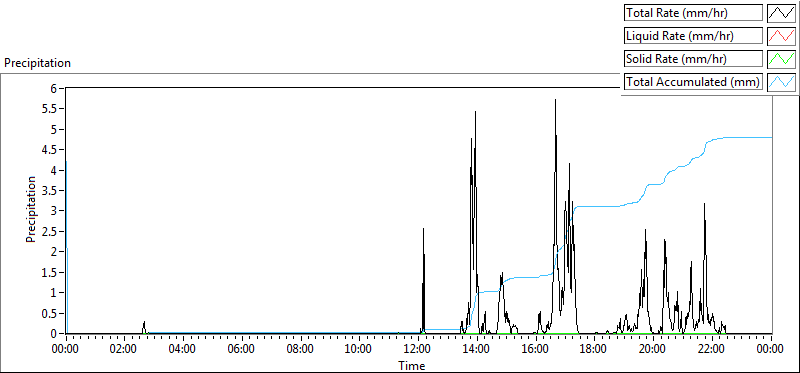Click the 18:00 time tick label
The width and height of the screenshot is (800, 373).
tap(594, 350)
